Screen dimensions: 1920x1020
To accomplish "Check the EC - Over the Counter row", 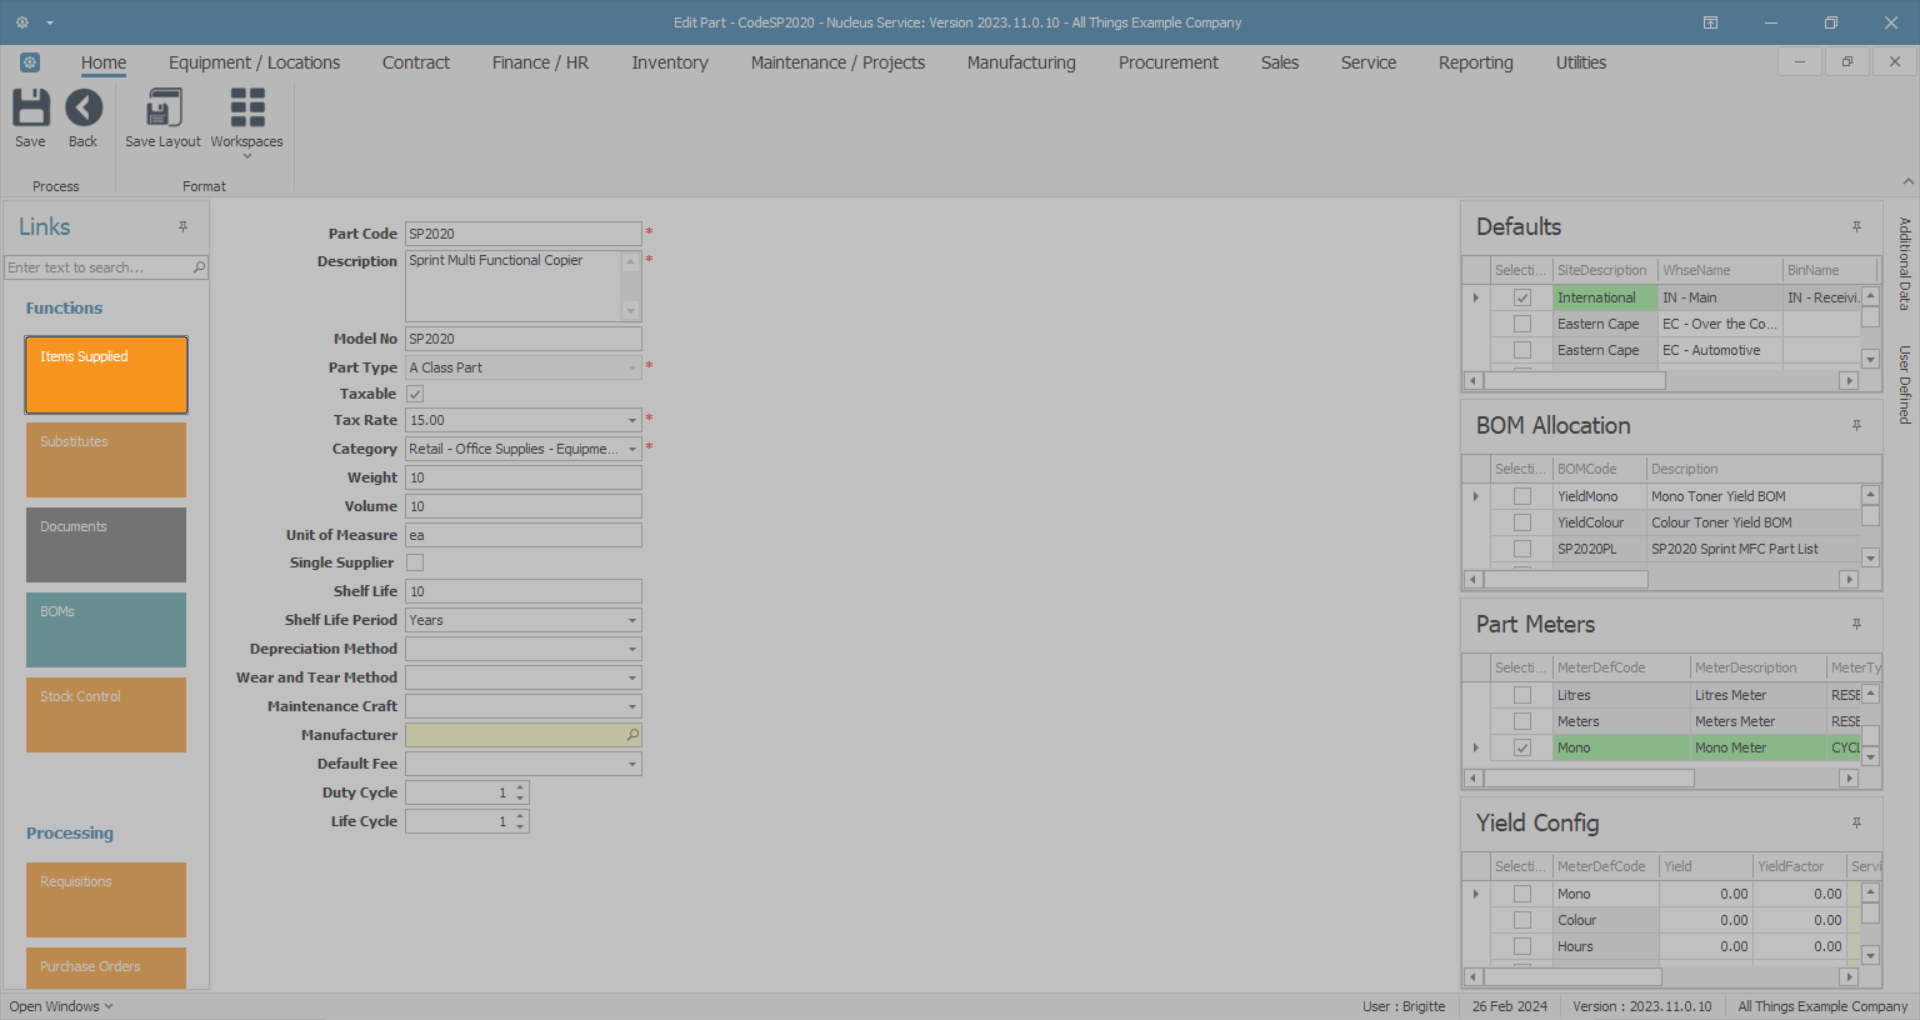I will (x=1522, y=324).
